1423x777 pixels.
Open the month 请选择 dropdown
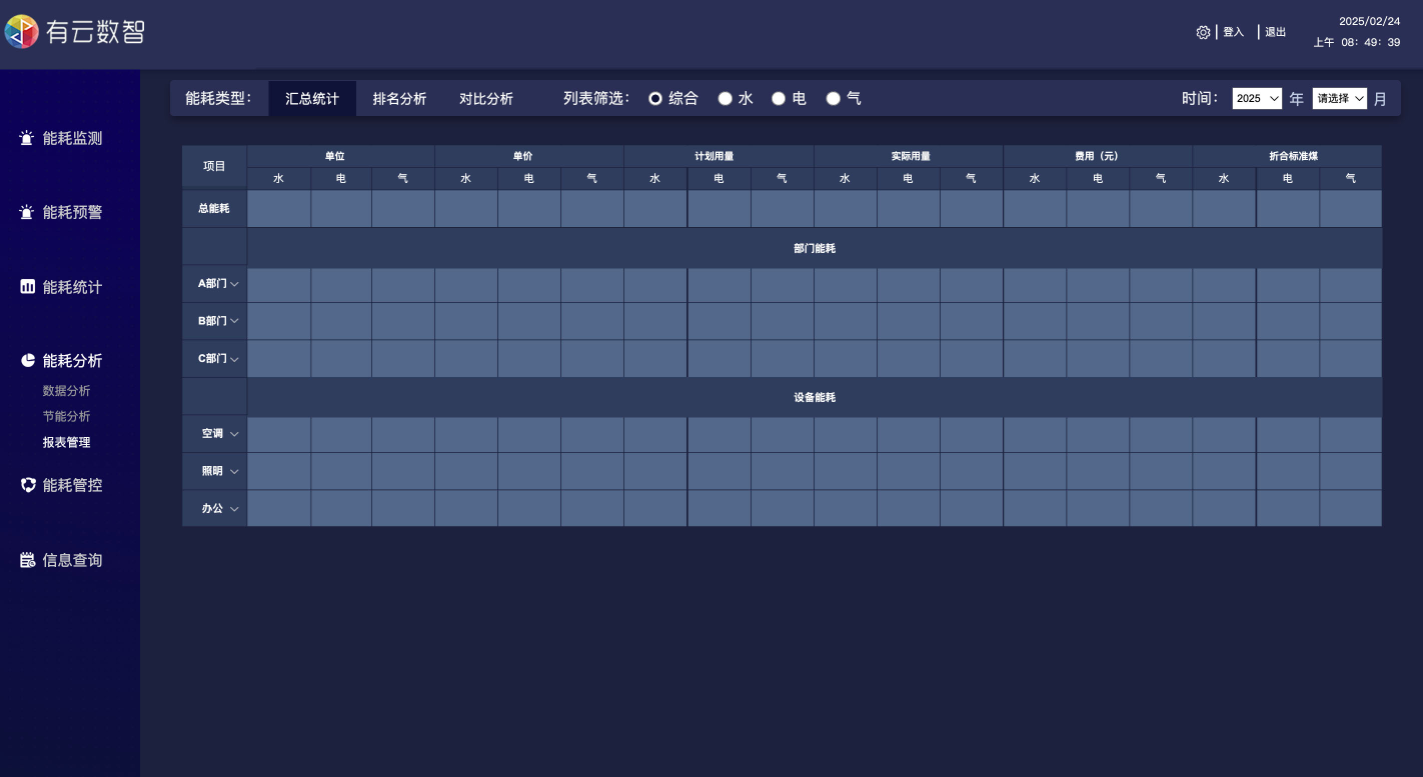(x=1339, y=98)
